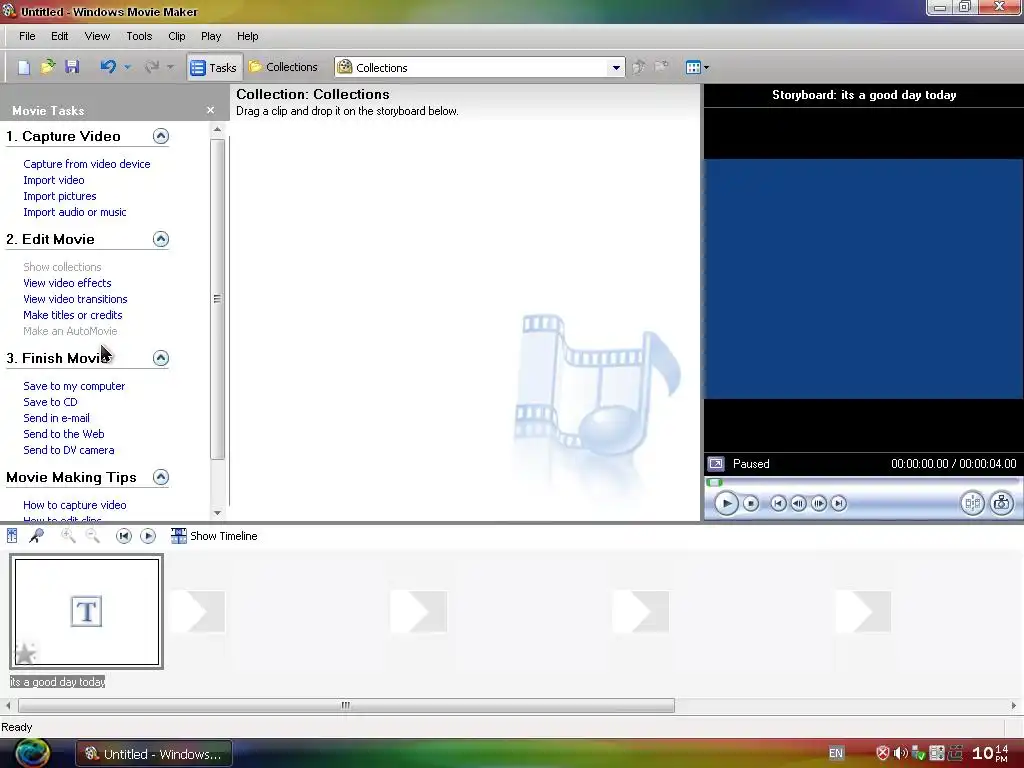Click View video effects link
This screenshot has height=768, width=1024.
pyautogui.click(x=67, y=283)
